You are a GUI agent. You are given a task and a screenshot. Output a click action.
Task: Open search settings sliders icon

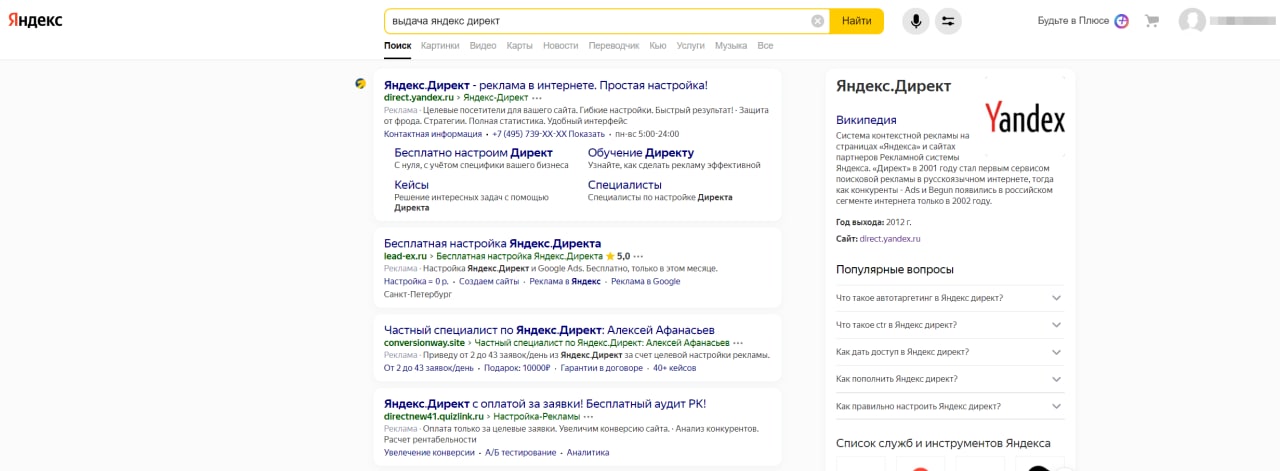(x=948, y=21)
